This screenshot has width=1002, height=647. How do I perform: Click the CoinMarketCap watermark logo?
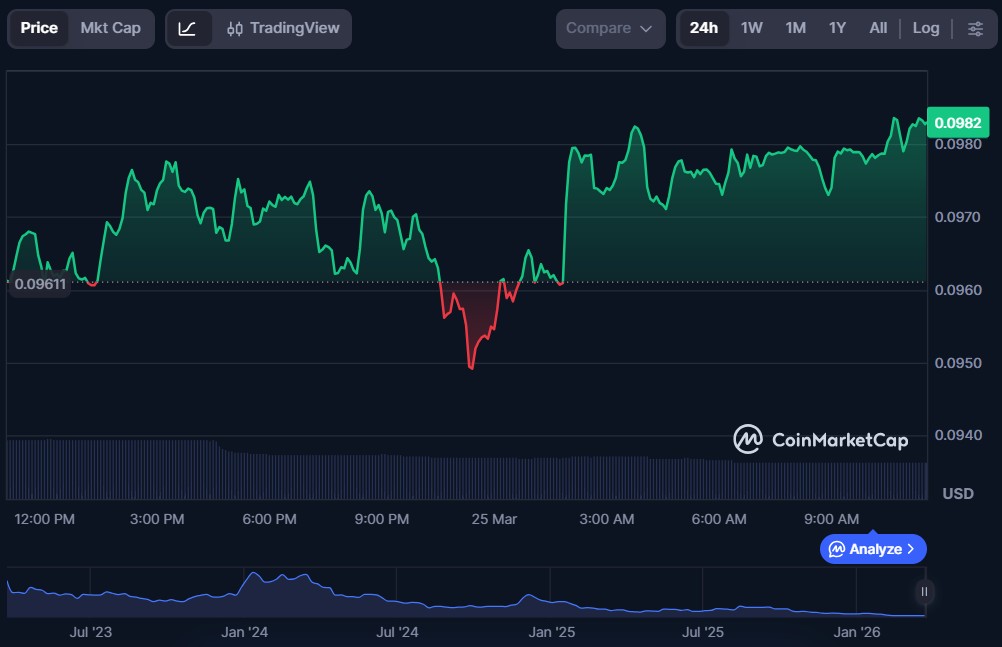747,440
